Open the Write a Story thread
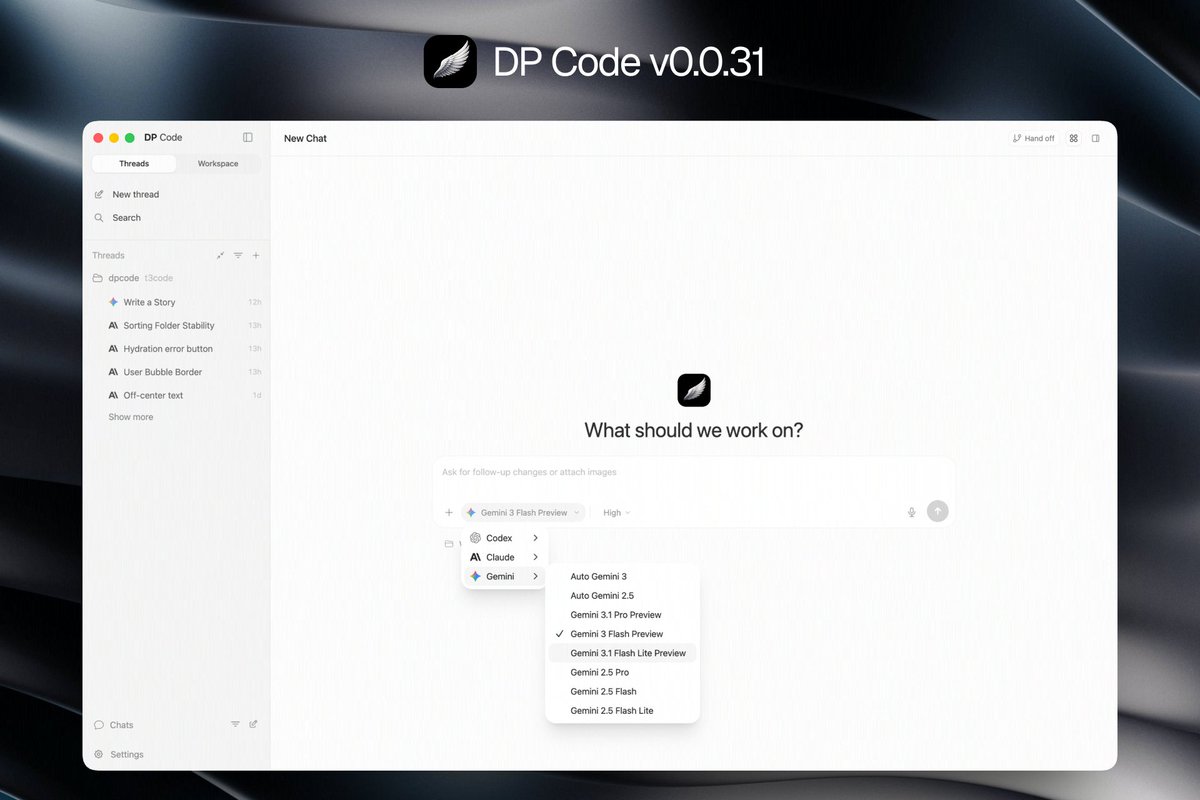Screen dimensions: 1200x800 [x=149, y=302]
